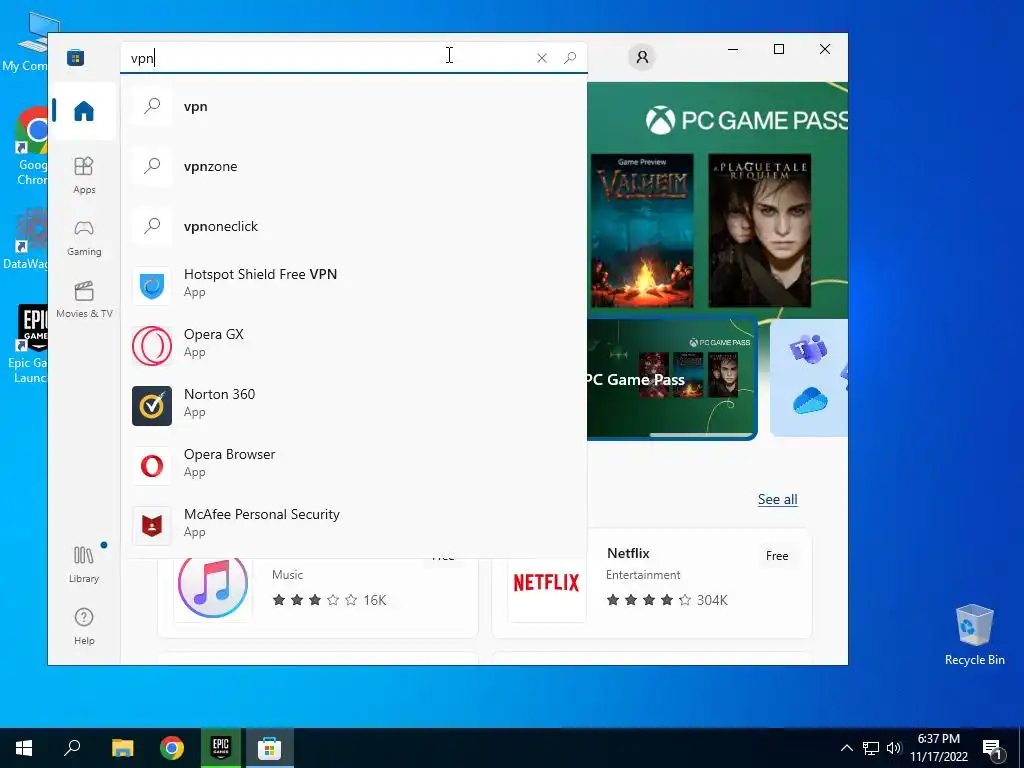Open the Library in the sidebar
Viewport: 1024px width, 768px height.
[84, 565]
